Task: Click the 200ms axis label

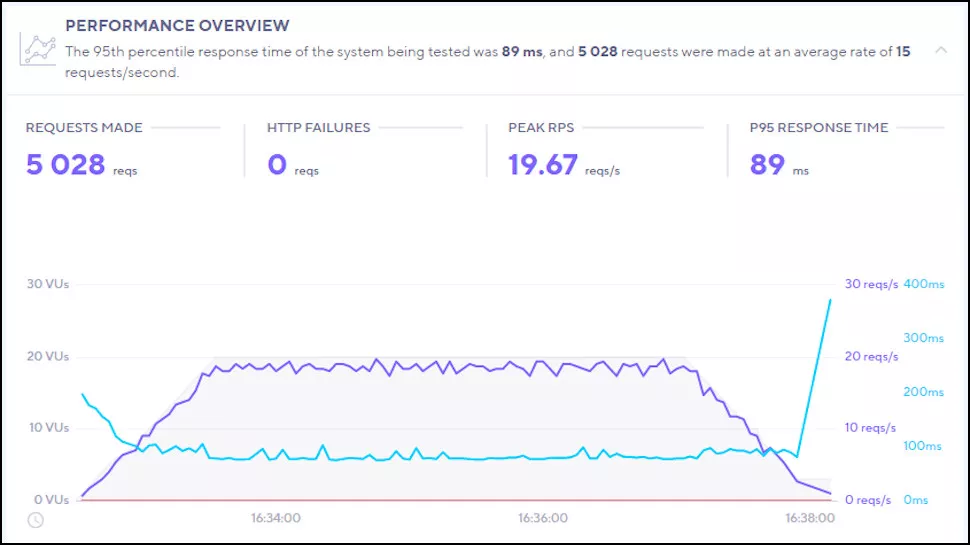Action: coord(924,392)
